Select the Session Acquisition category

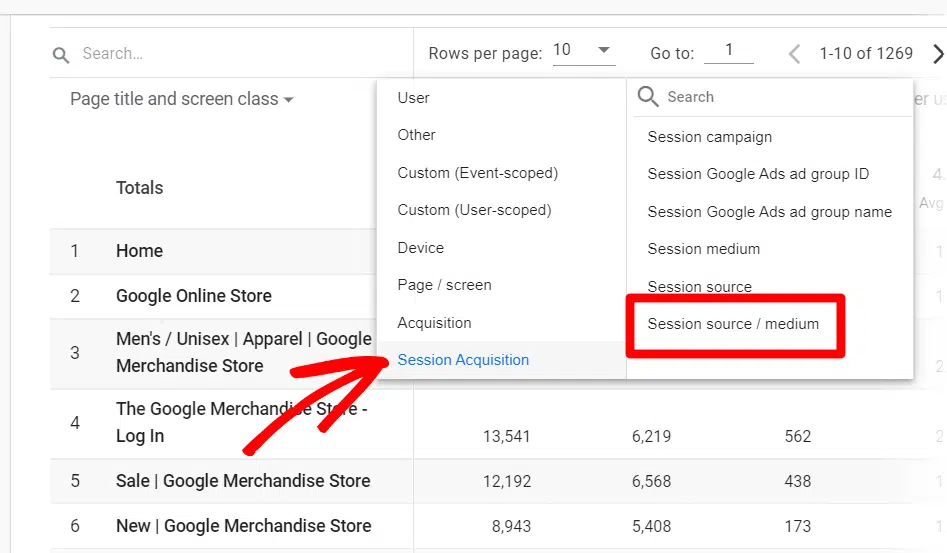coord(464,360)
